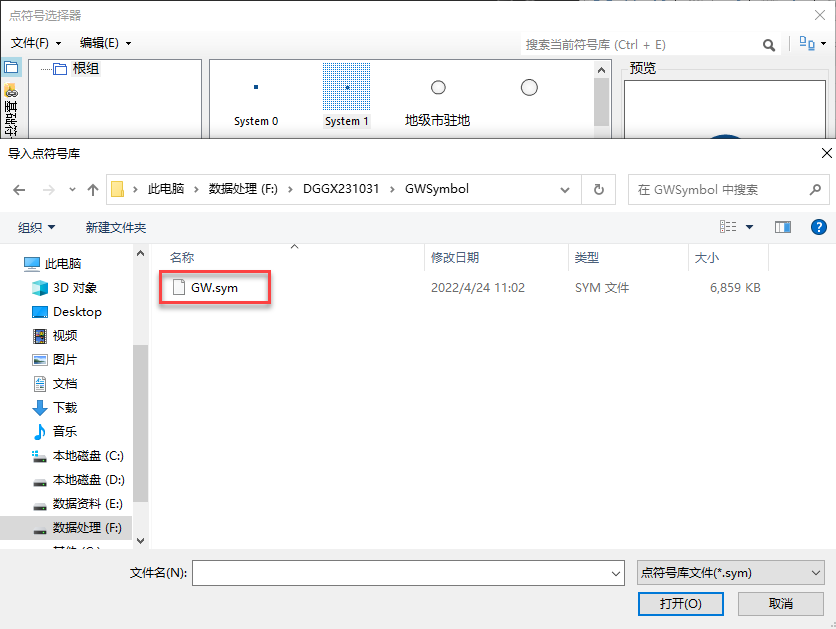Image resolution: width=836 pixels, height=629 pixels.
Task: Click the Cancel (取消) button
Action: pos(780,603)
